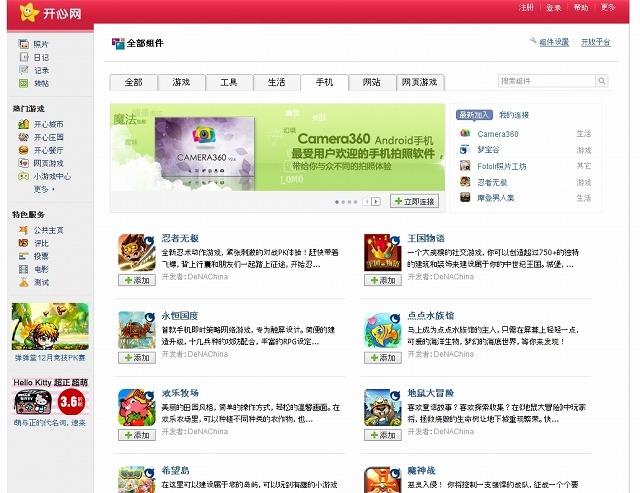Click 登录 link in header
The width and height of the screenshot is (640, 493).
pyautogui.click(x=553, y=7)
